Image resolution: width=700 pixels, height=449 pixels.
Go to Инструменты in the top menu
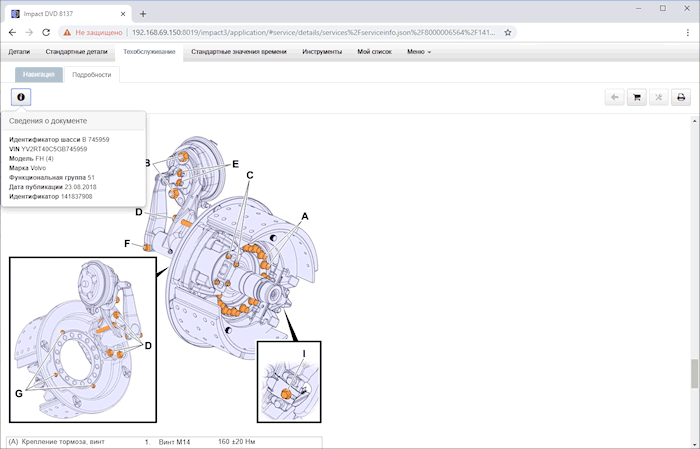click(x=322, y=51)
